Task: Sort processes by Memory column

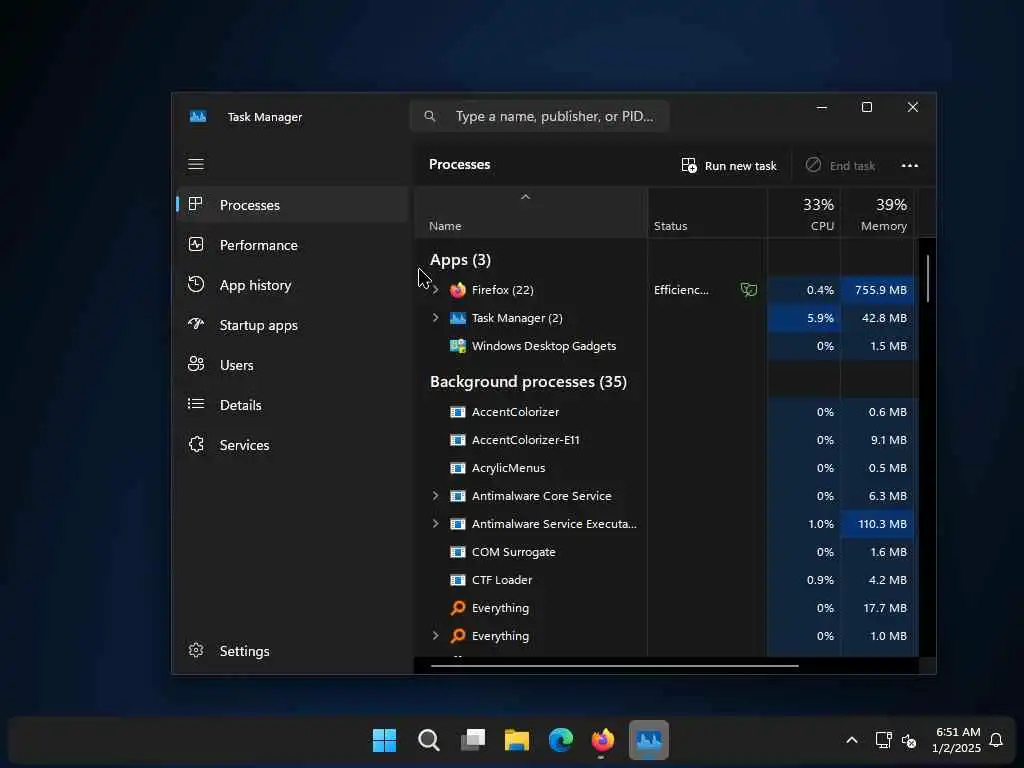Action: click(877, 214)
